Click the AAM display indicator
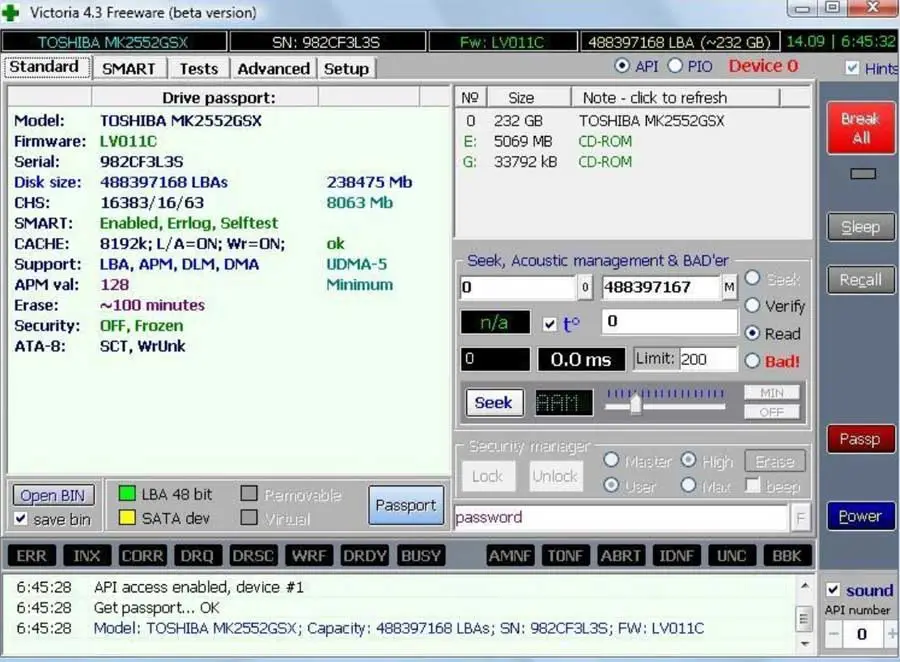 564,403
